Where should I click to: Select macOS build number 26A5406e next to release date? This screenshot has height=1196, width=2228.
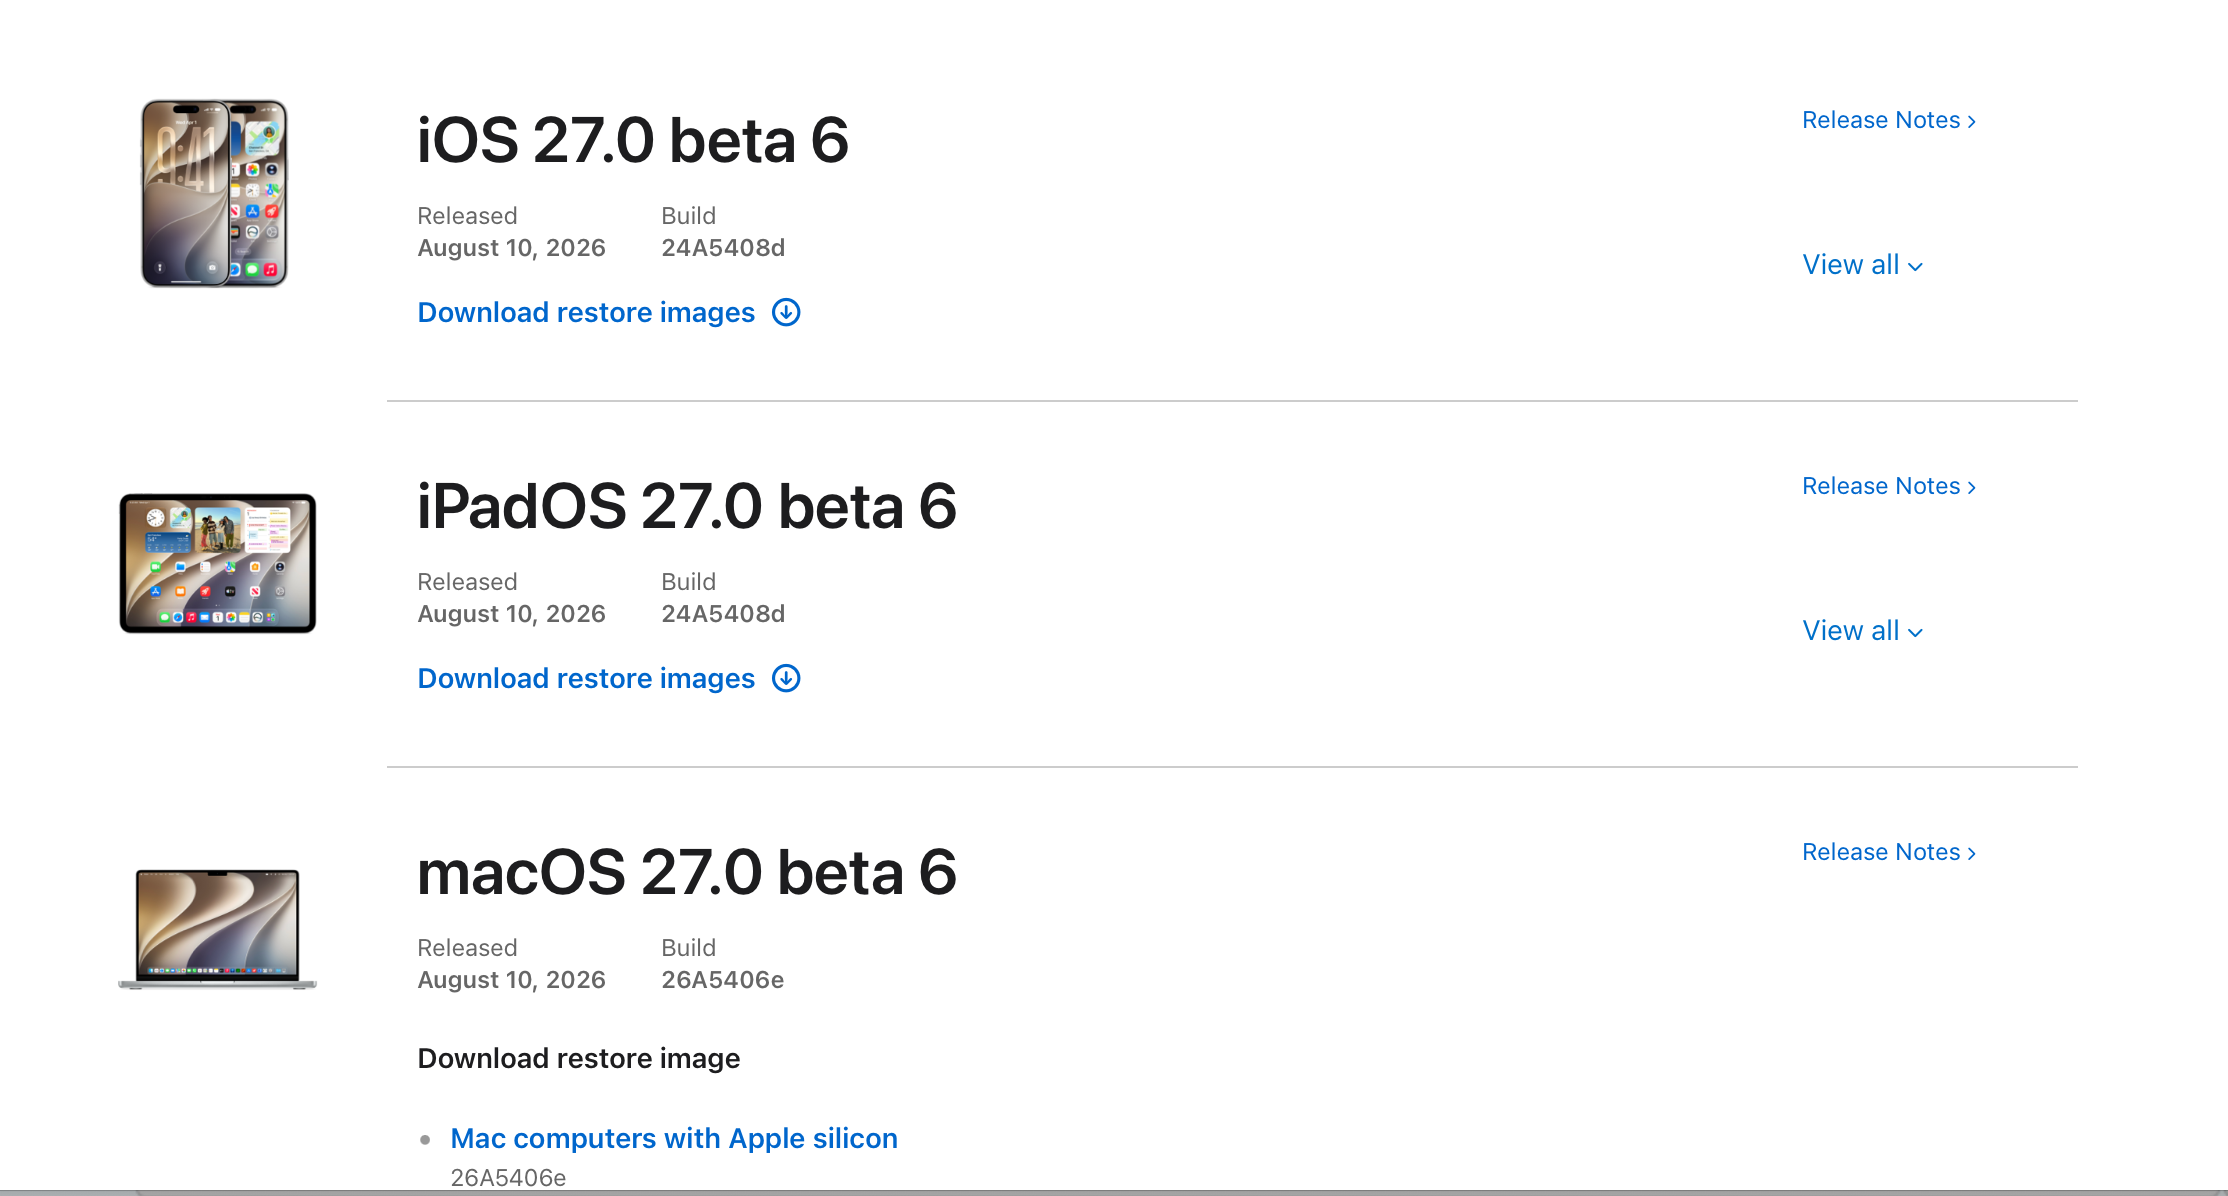tap(723, 980)
